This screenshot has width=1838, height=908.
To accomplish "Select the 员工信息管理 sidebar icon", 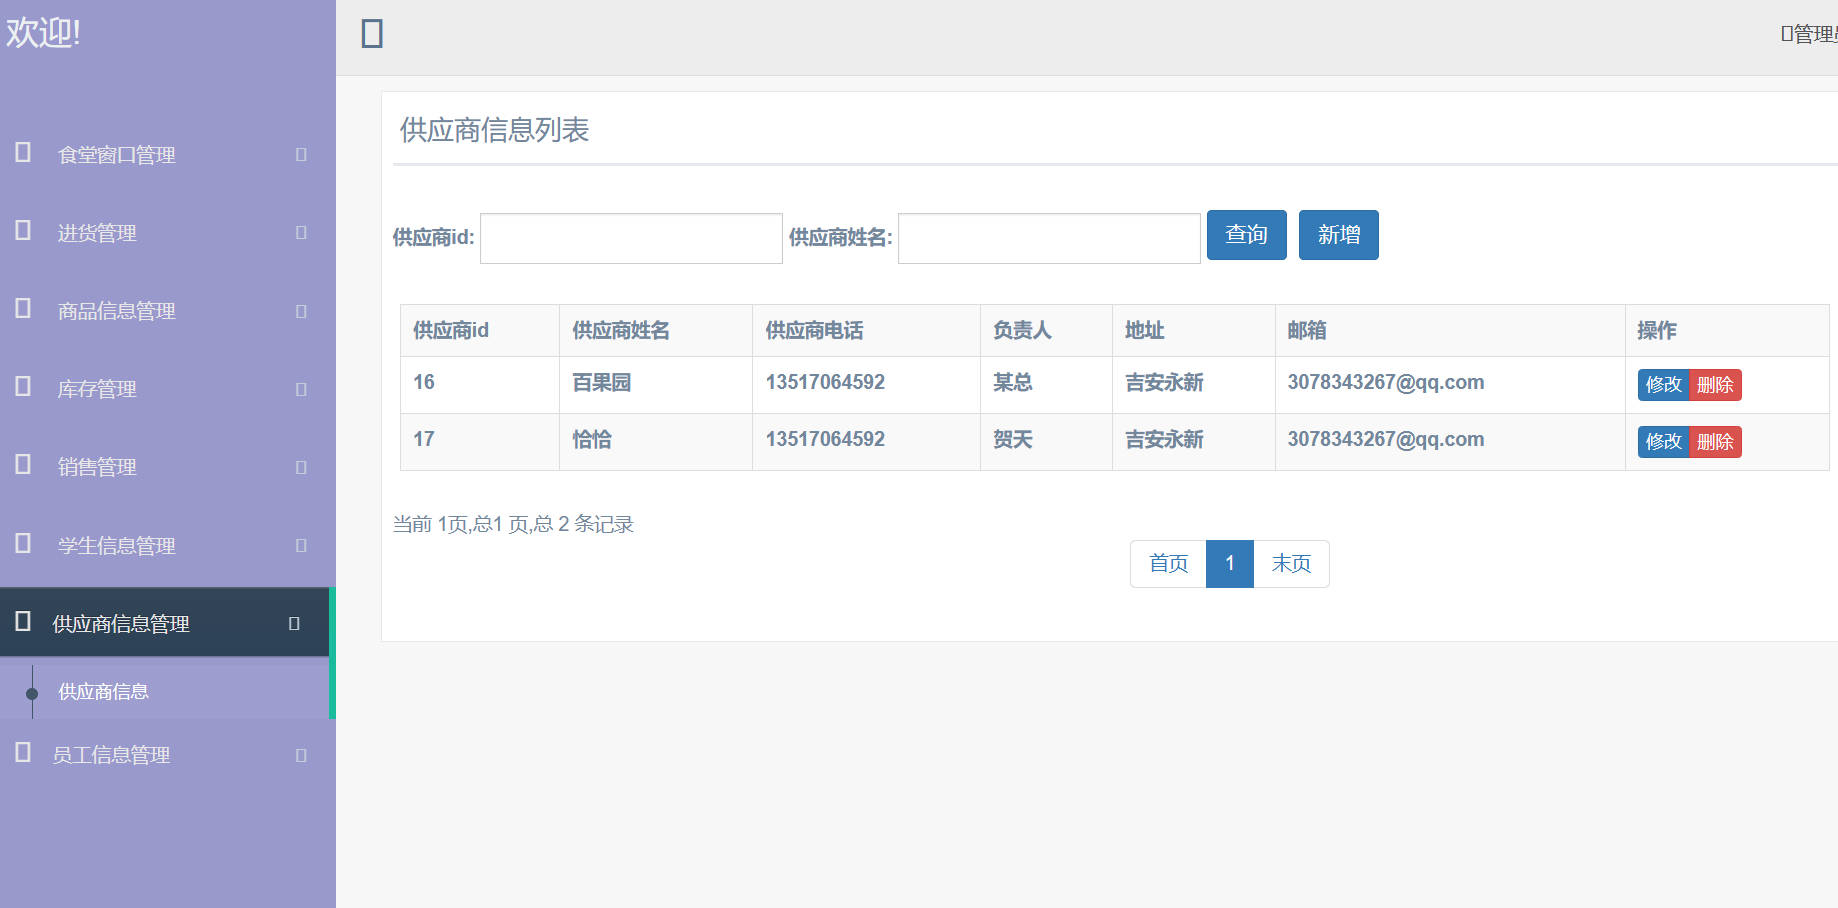I will (x=22, y=754).
